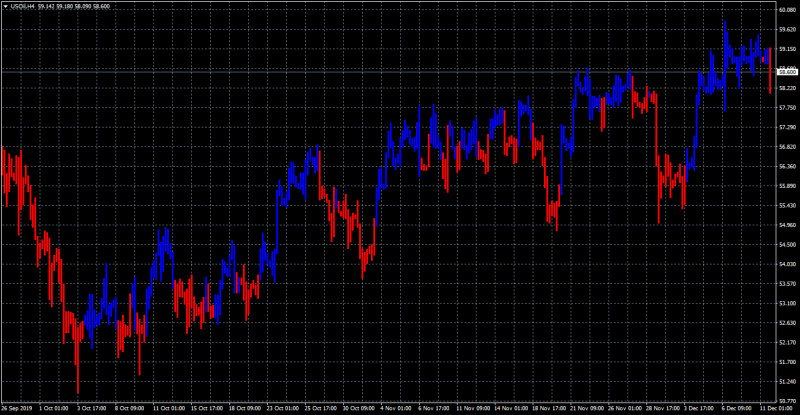Select the 3 Dec 17:00 time label

[x=699, y=408]
